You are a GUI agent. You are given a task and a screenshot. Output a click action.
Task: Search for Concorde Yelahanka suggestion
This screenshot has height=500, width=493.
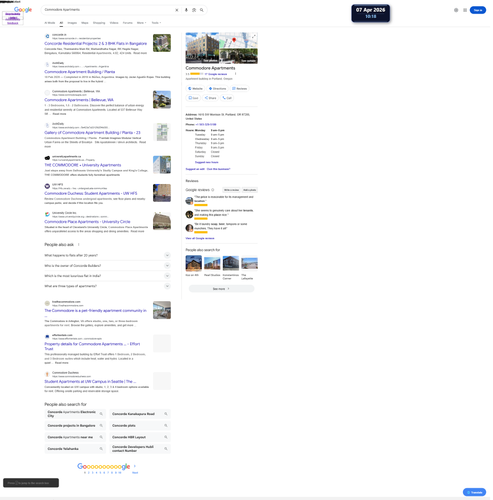coord(75,449)
